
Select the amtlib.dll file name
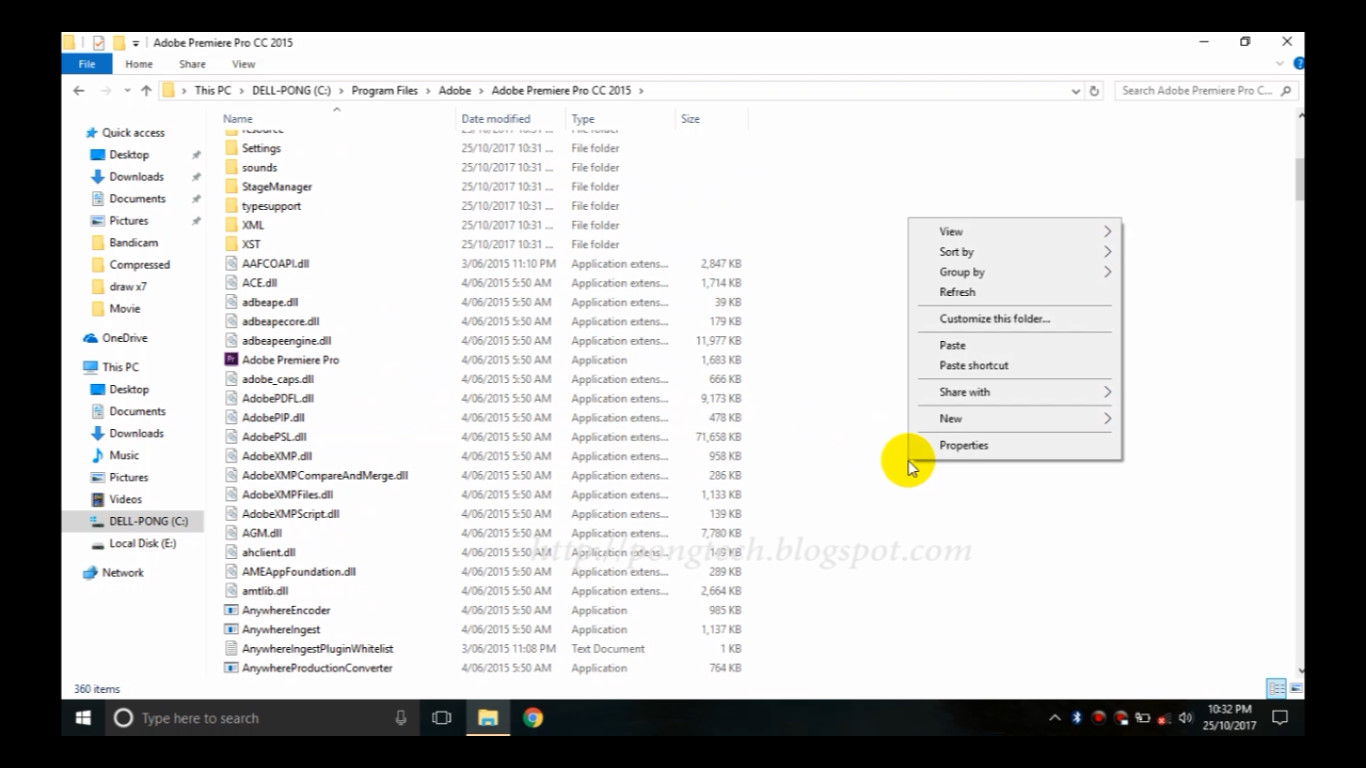click(x=265, y=591)
